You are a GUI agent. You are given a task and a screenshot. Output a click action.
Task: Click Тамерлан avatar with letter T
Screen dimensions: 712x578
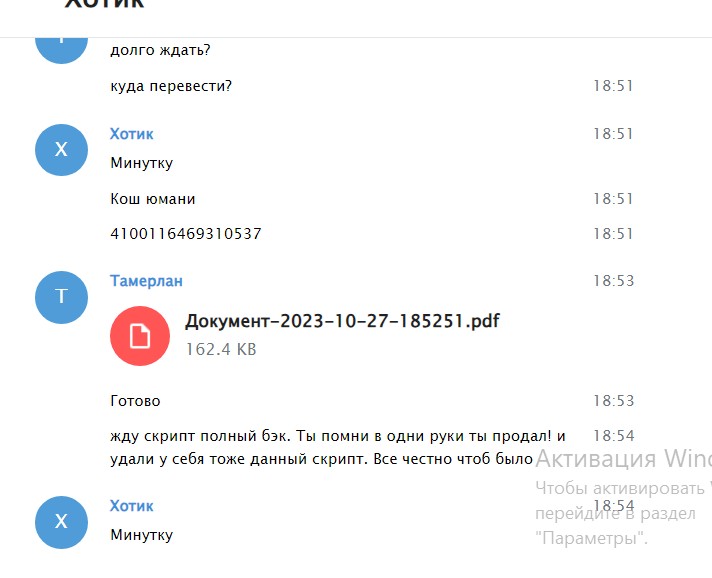pos(61,297)
